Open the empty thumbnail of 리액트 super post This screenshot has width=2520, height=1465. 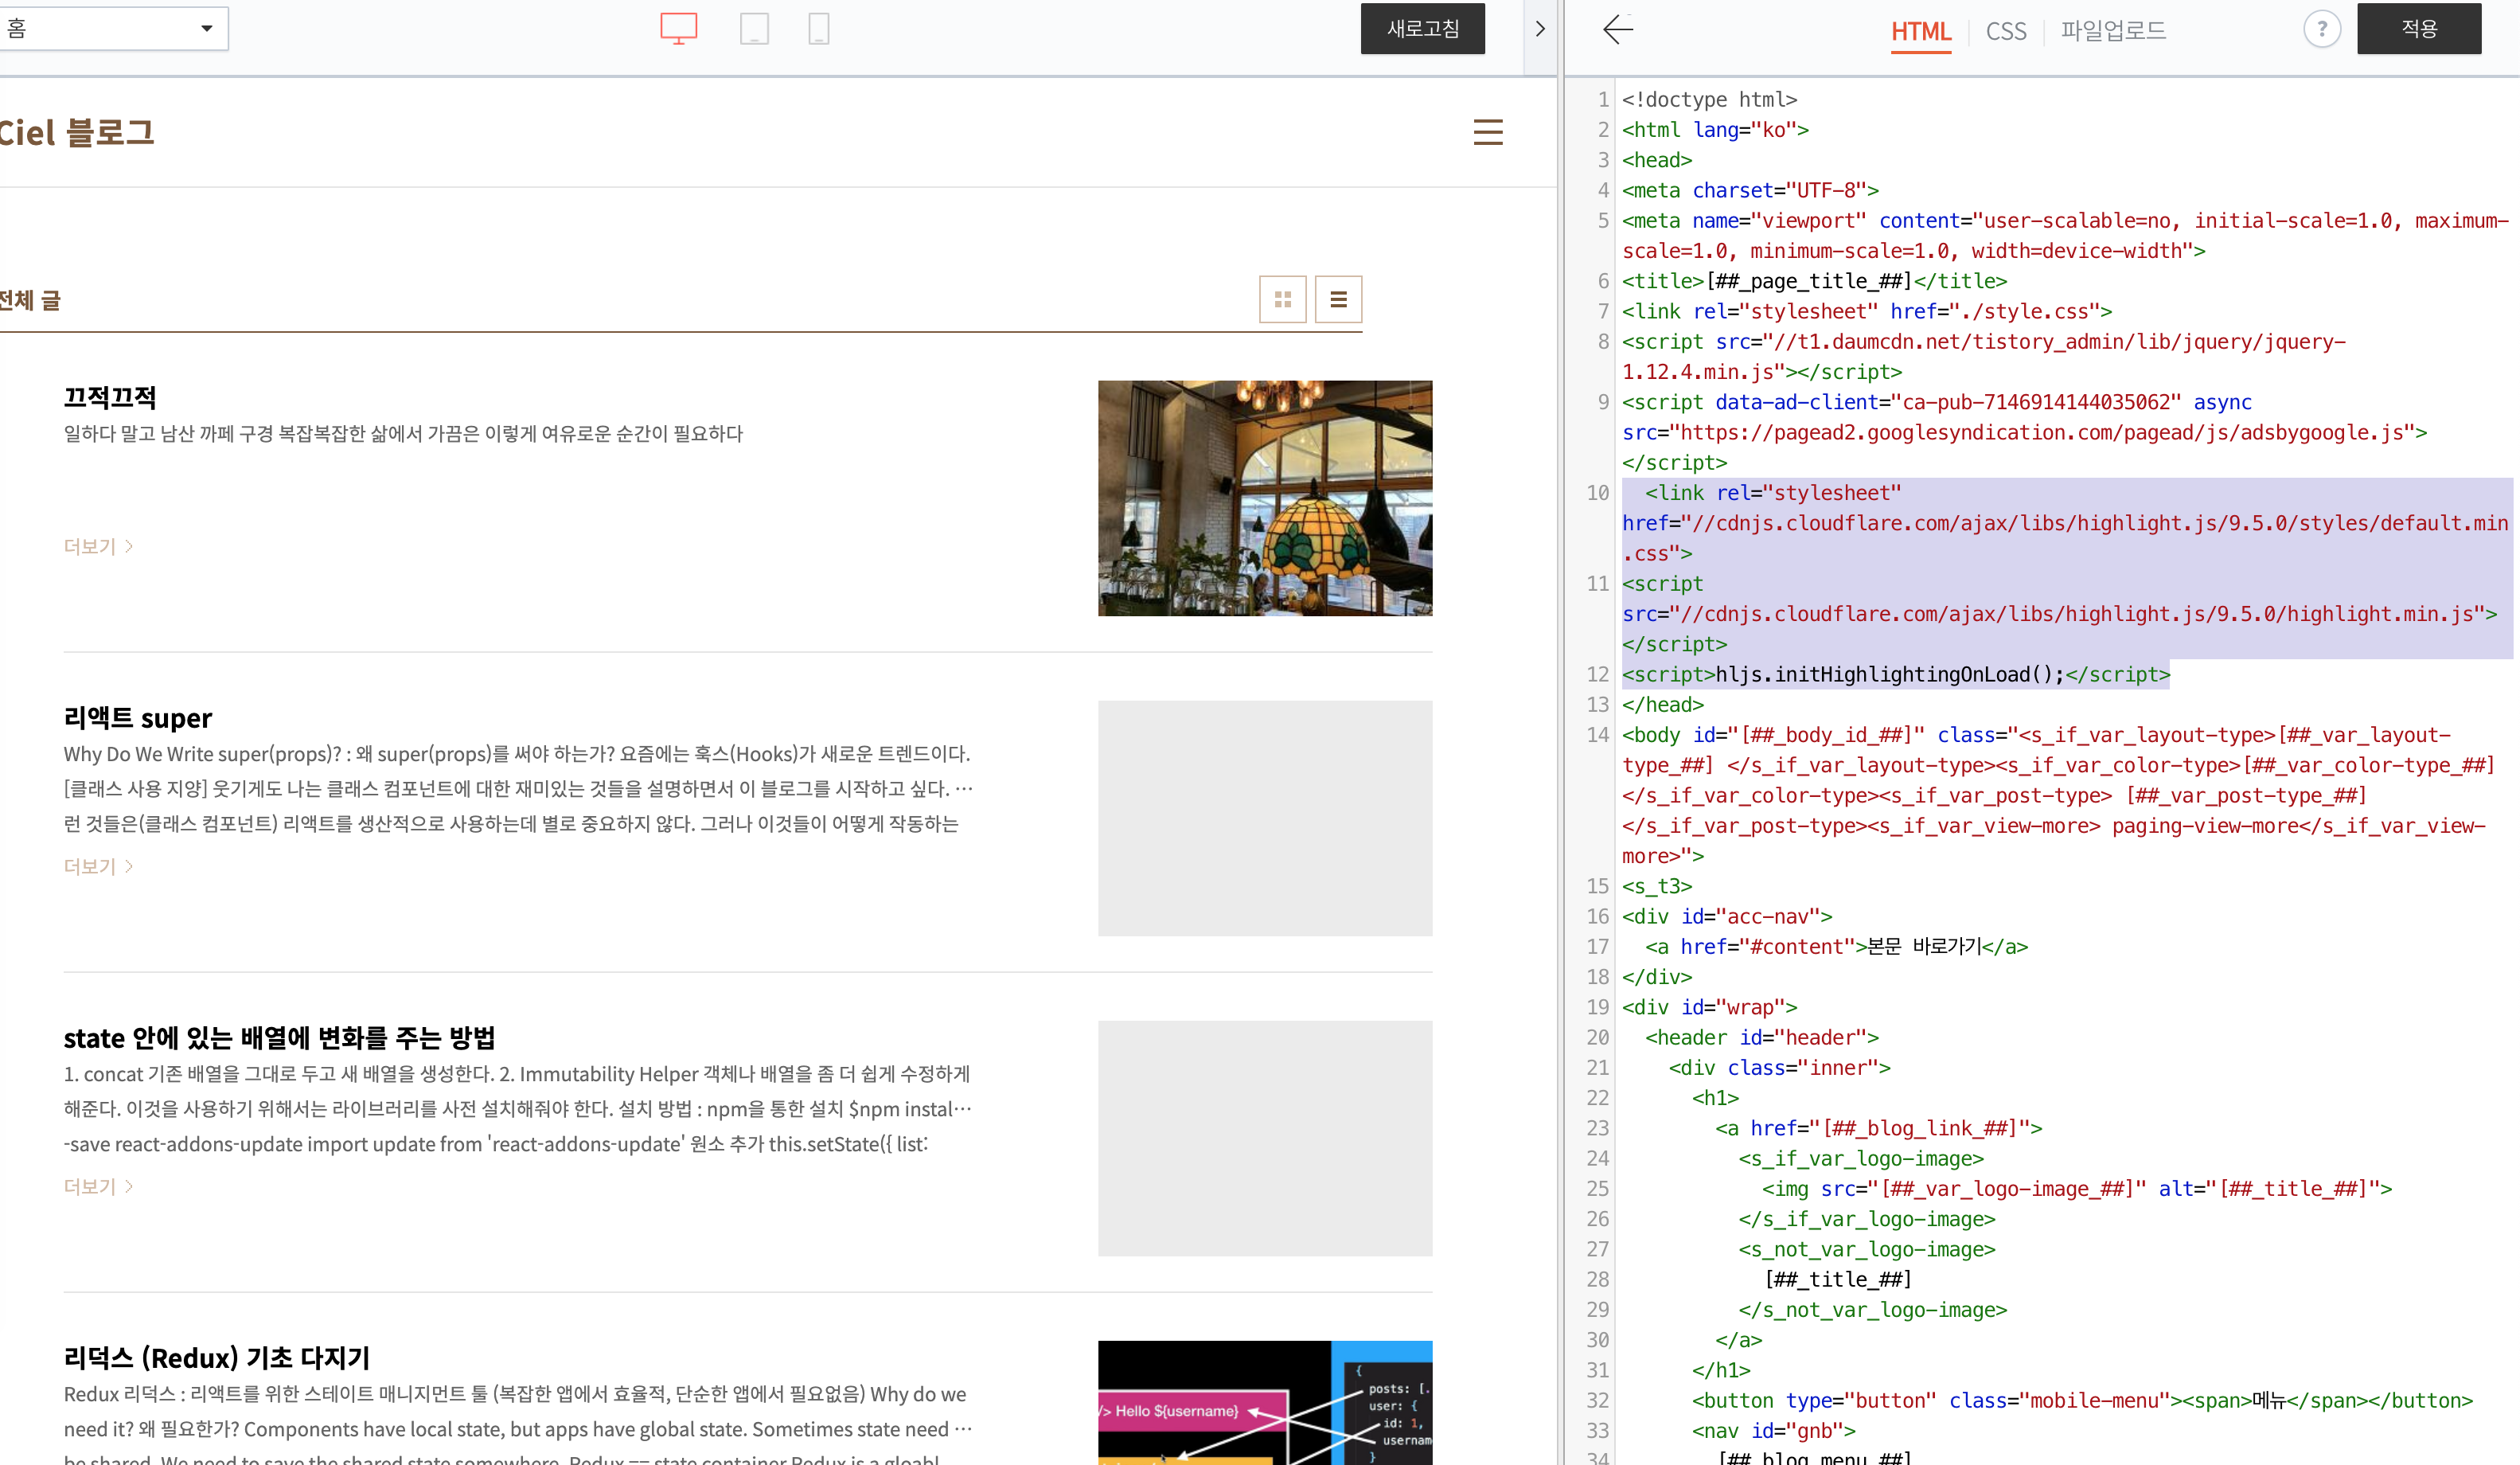tap(1264, 818)
